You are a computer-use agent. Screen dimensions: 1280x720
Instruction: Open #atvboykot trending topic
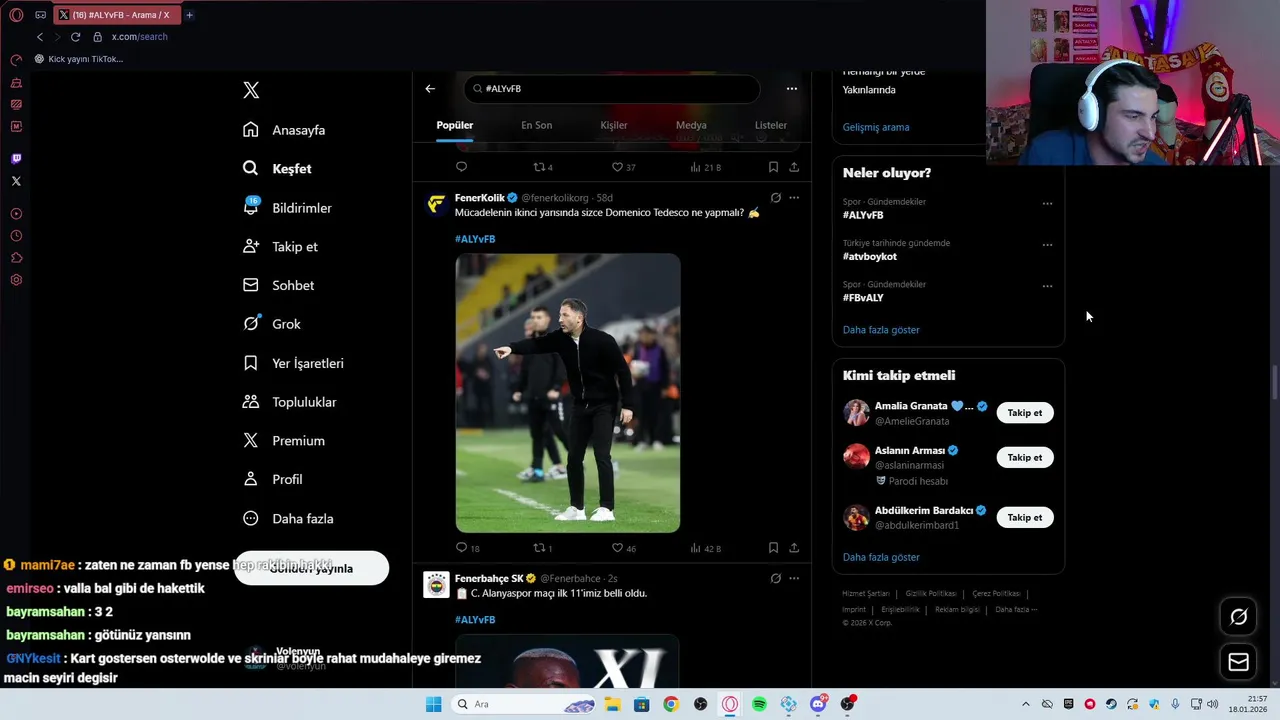[870, 256]
